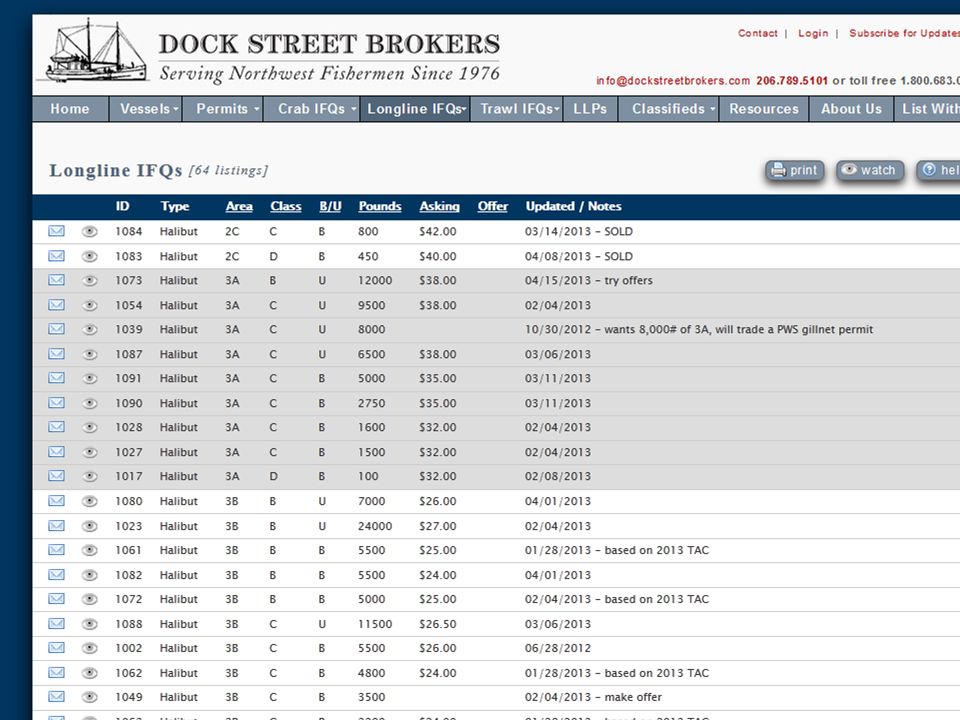960x720 pixels.
Task: Expand the Vessels dropdown menu
Action: 146,109
